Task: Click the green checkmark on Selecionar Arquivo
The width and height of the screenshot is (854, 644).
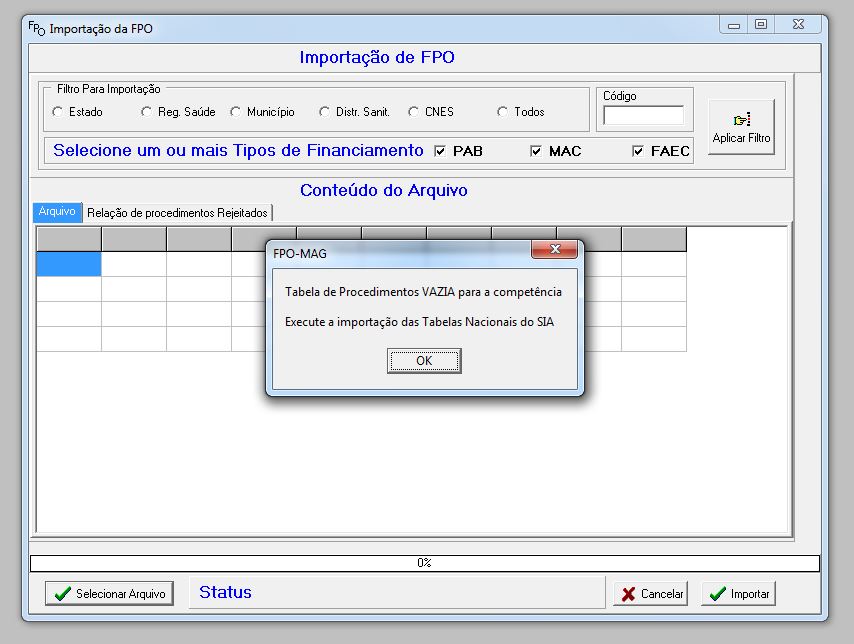Action: pyautogui.click(x=63, y=594)
